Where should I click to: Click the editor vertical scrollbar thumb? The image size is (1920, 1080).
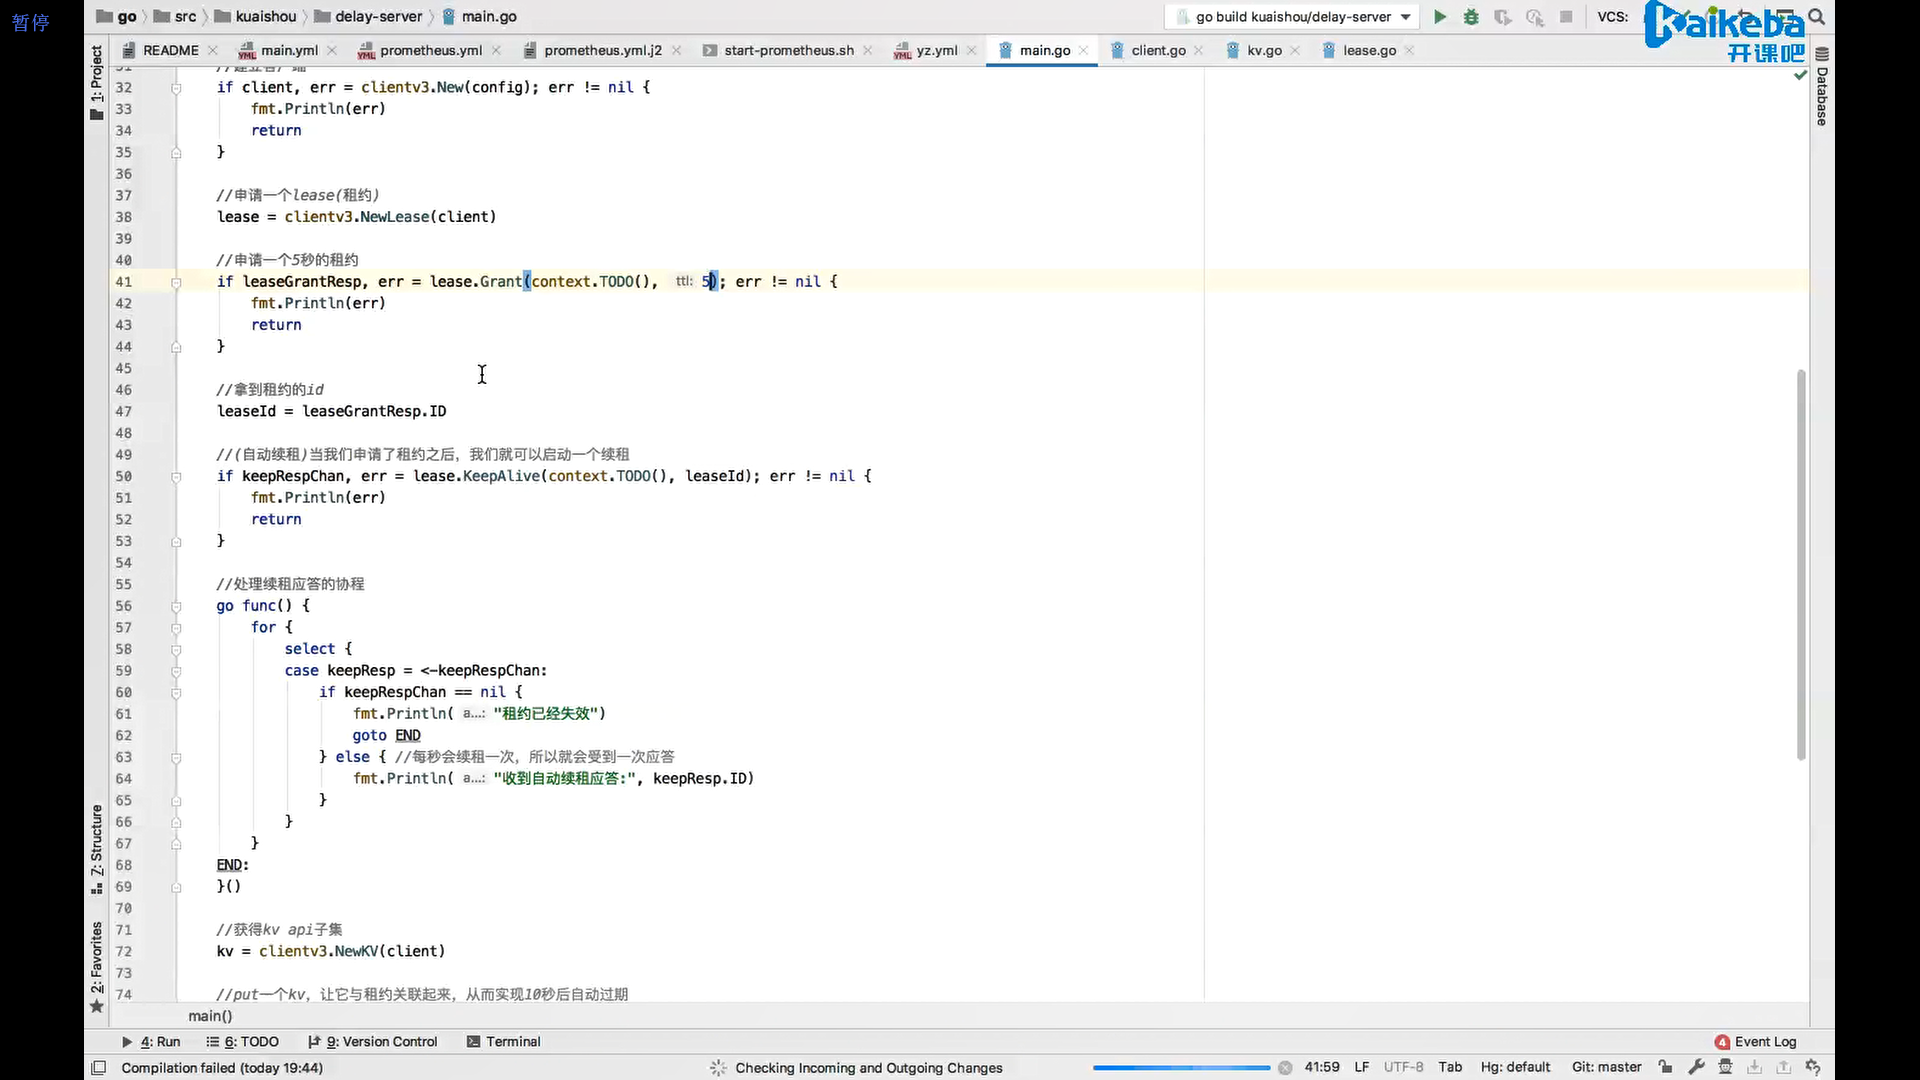tap(1801, 565)
